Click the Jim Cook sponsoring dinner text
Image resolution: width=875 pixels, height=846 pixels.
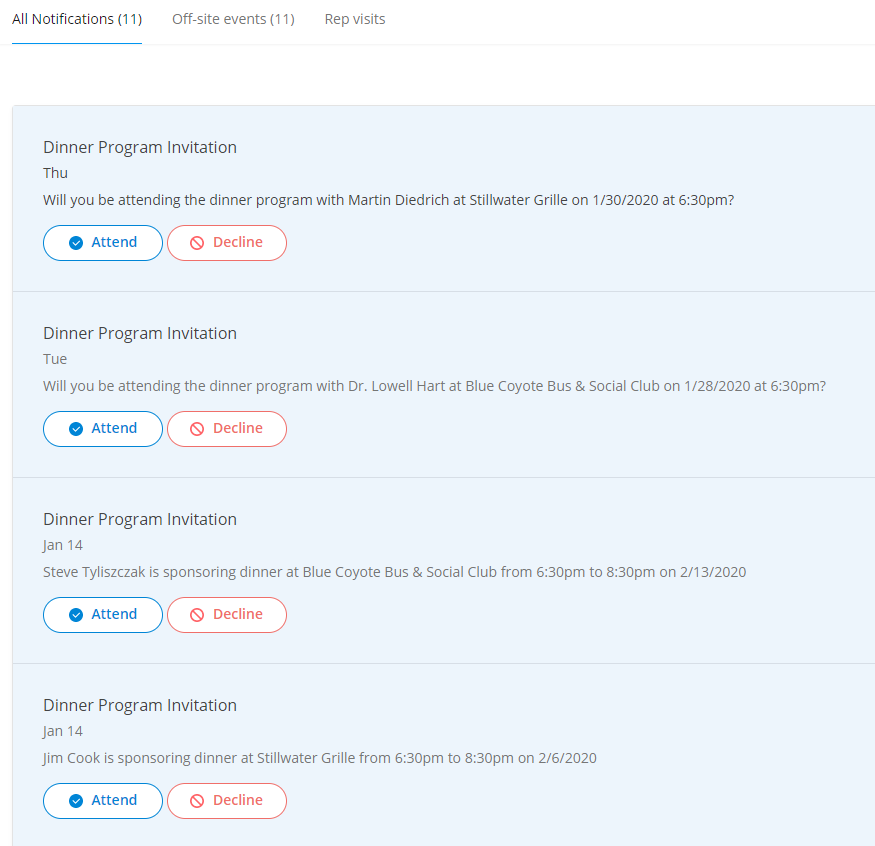[319, 758]
